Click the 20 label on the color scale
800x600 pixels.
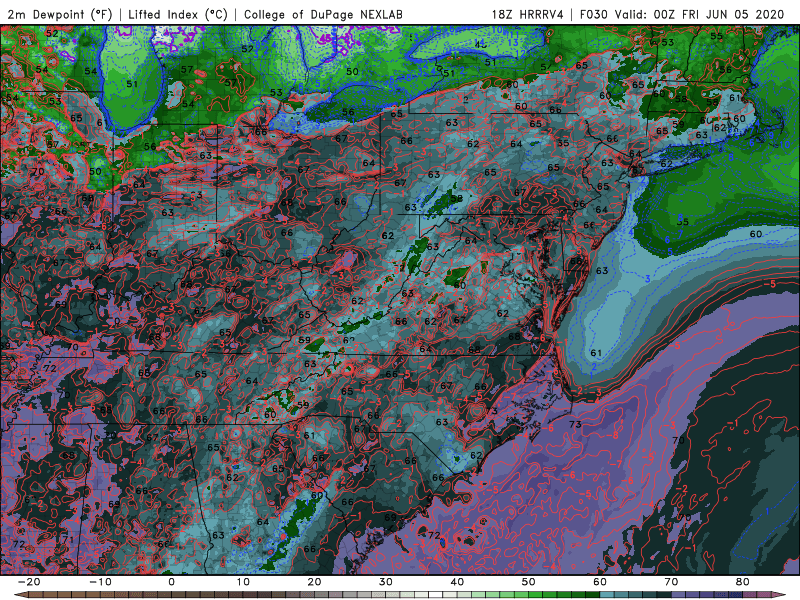click(x=314, y=582)
